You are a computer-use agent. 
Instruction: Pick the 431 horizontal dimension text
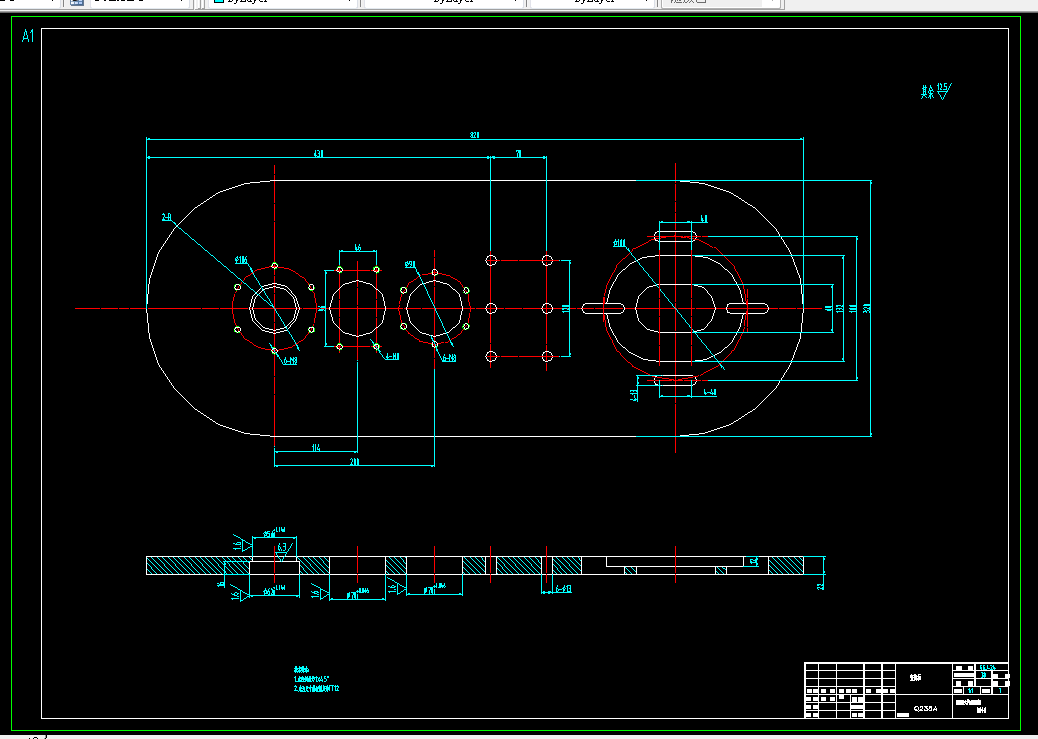click(x=318, y=154)
